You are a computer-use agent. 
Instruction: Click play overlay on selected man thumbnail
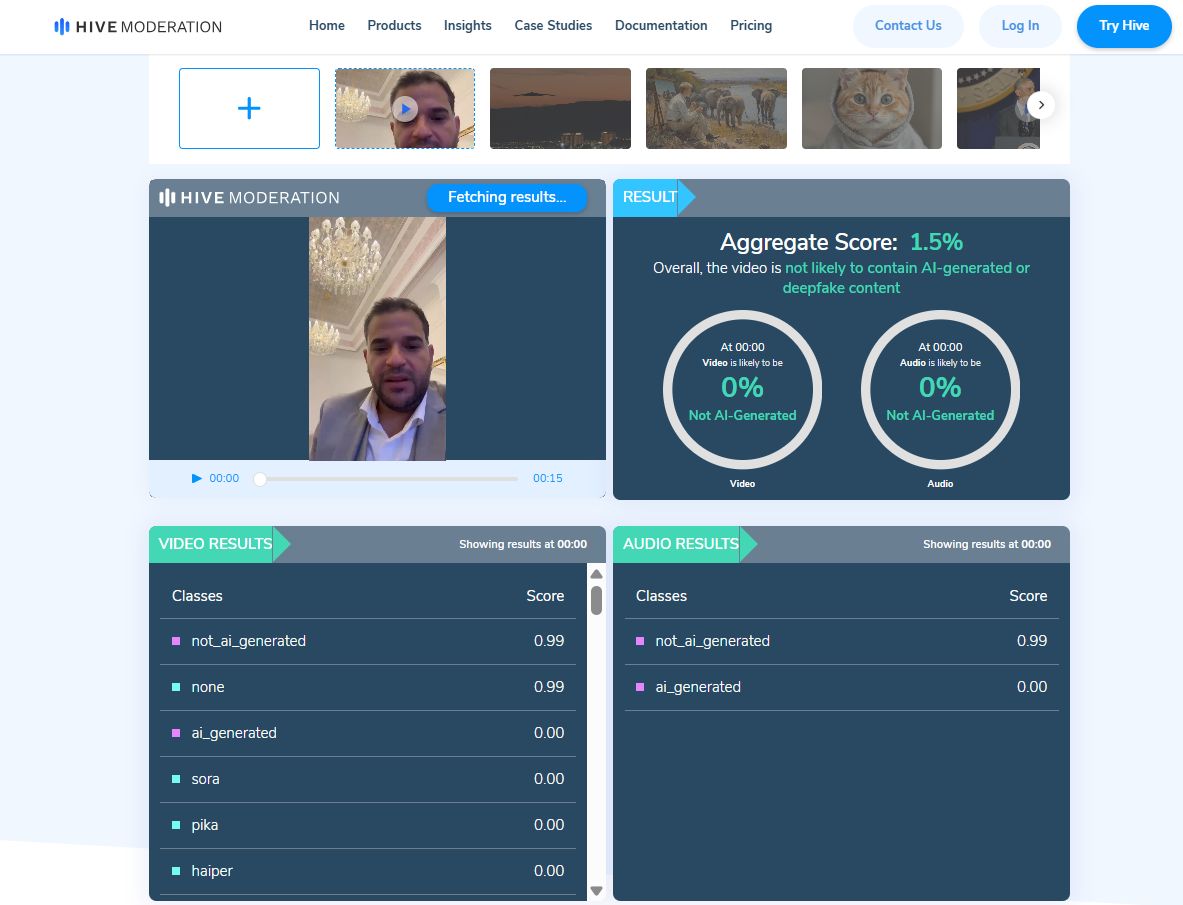[x=405, y=108]
